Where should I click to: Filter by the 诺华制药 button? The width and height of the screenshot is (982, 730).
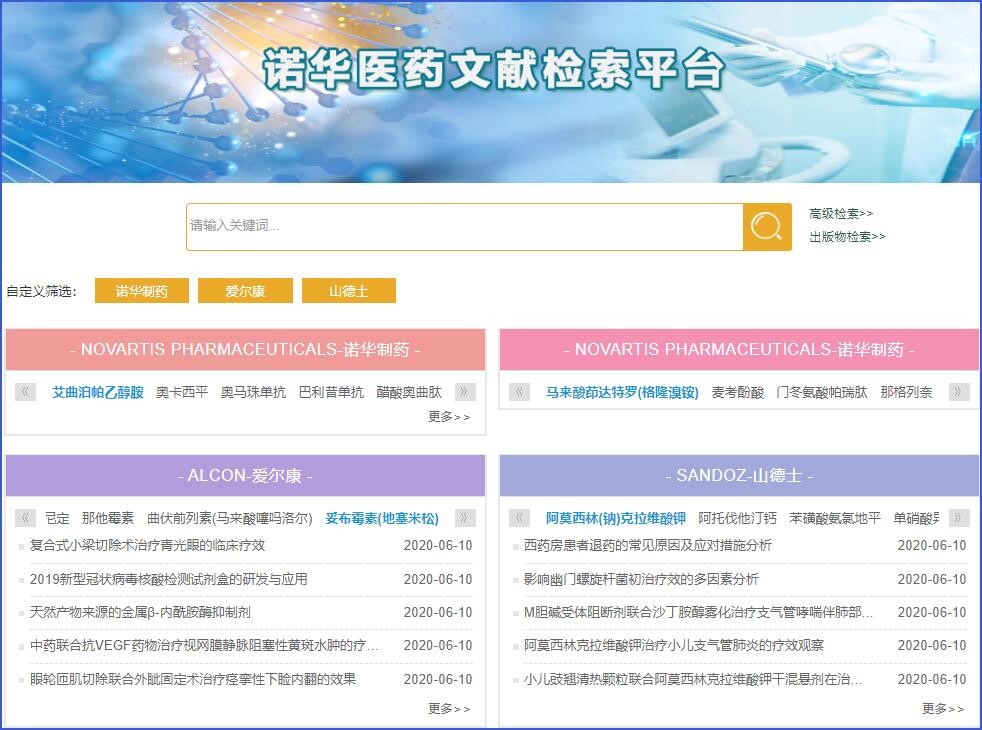pos(142,290)
